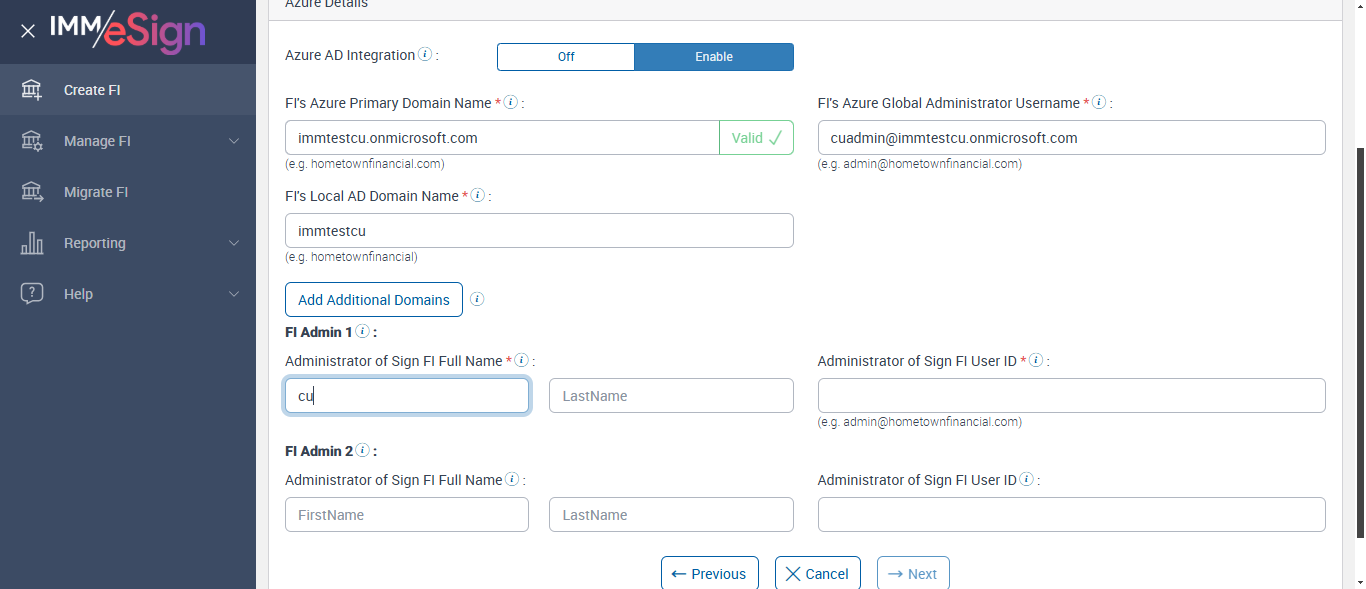
Task: Click info icon next to Add Additional Domains
Action: (478, 299)
